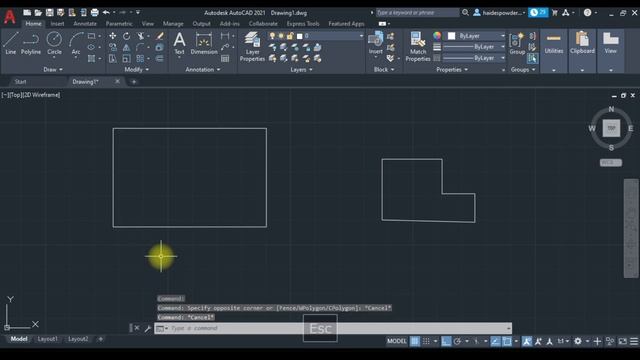Expand the Draw panel
The height and width of the screenshot is (360, 640).
tap(53, 70)
